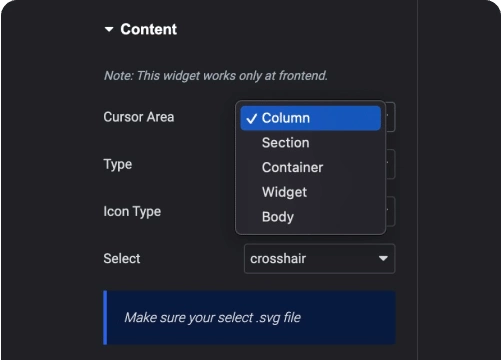Choose Section from Cursor Area list
501x360 pixels.
286,143
